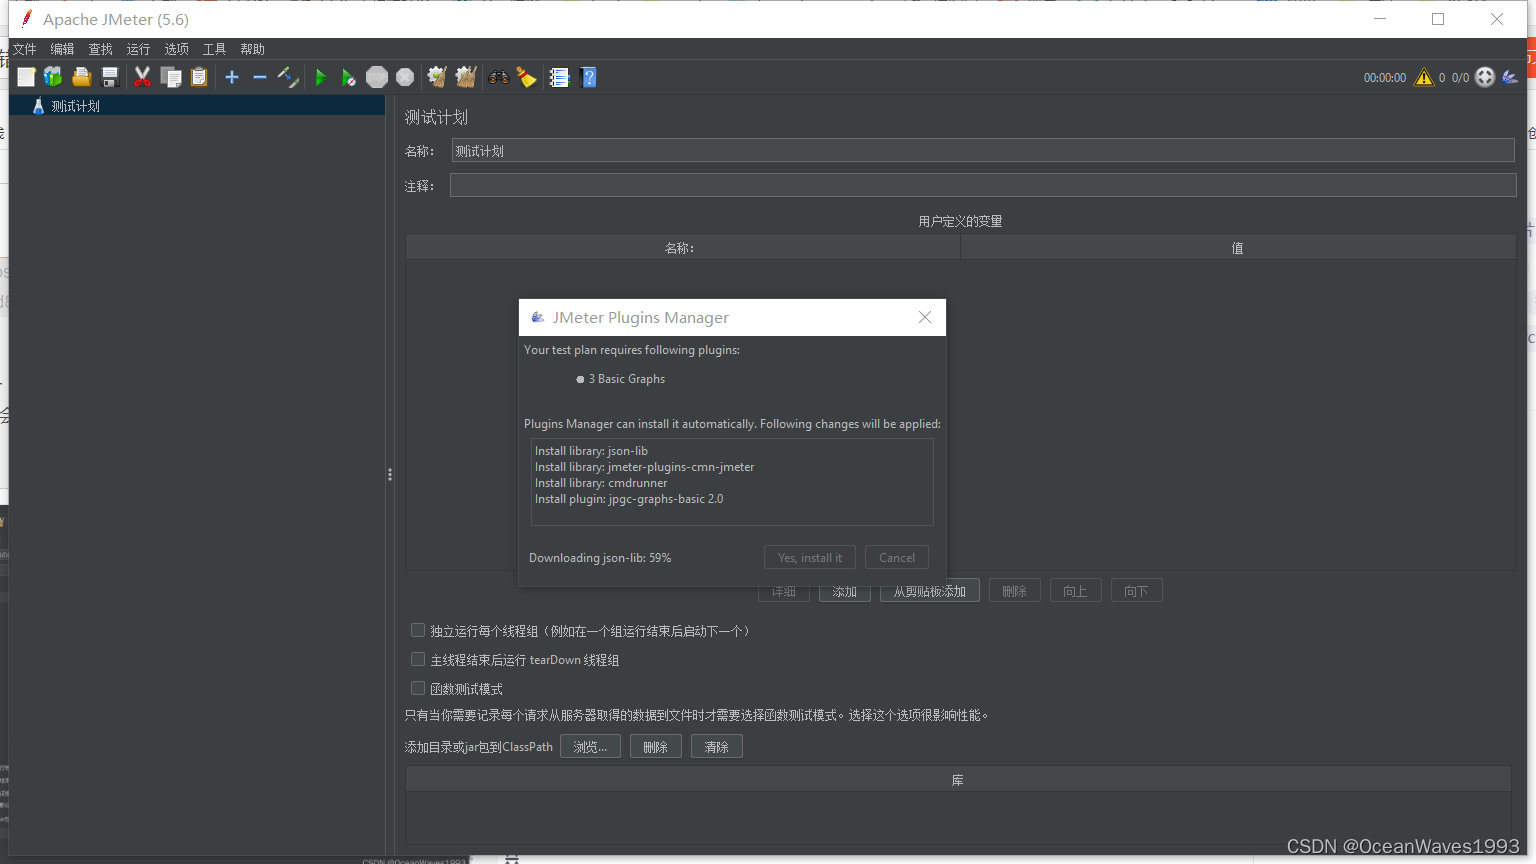Click the 0/0 thread count indicator
This screenshot has height=864, width=1536.
click(x=1460, y=78)
